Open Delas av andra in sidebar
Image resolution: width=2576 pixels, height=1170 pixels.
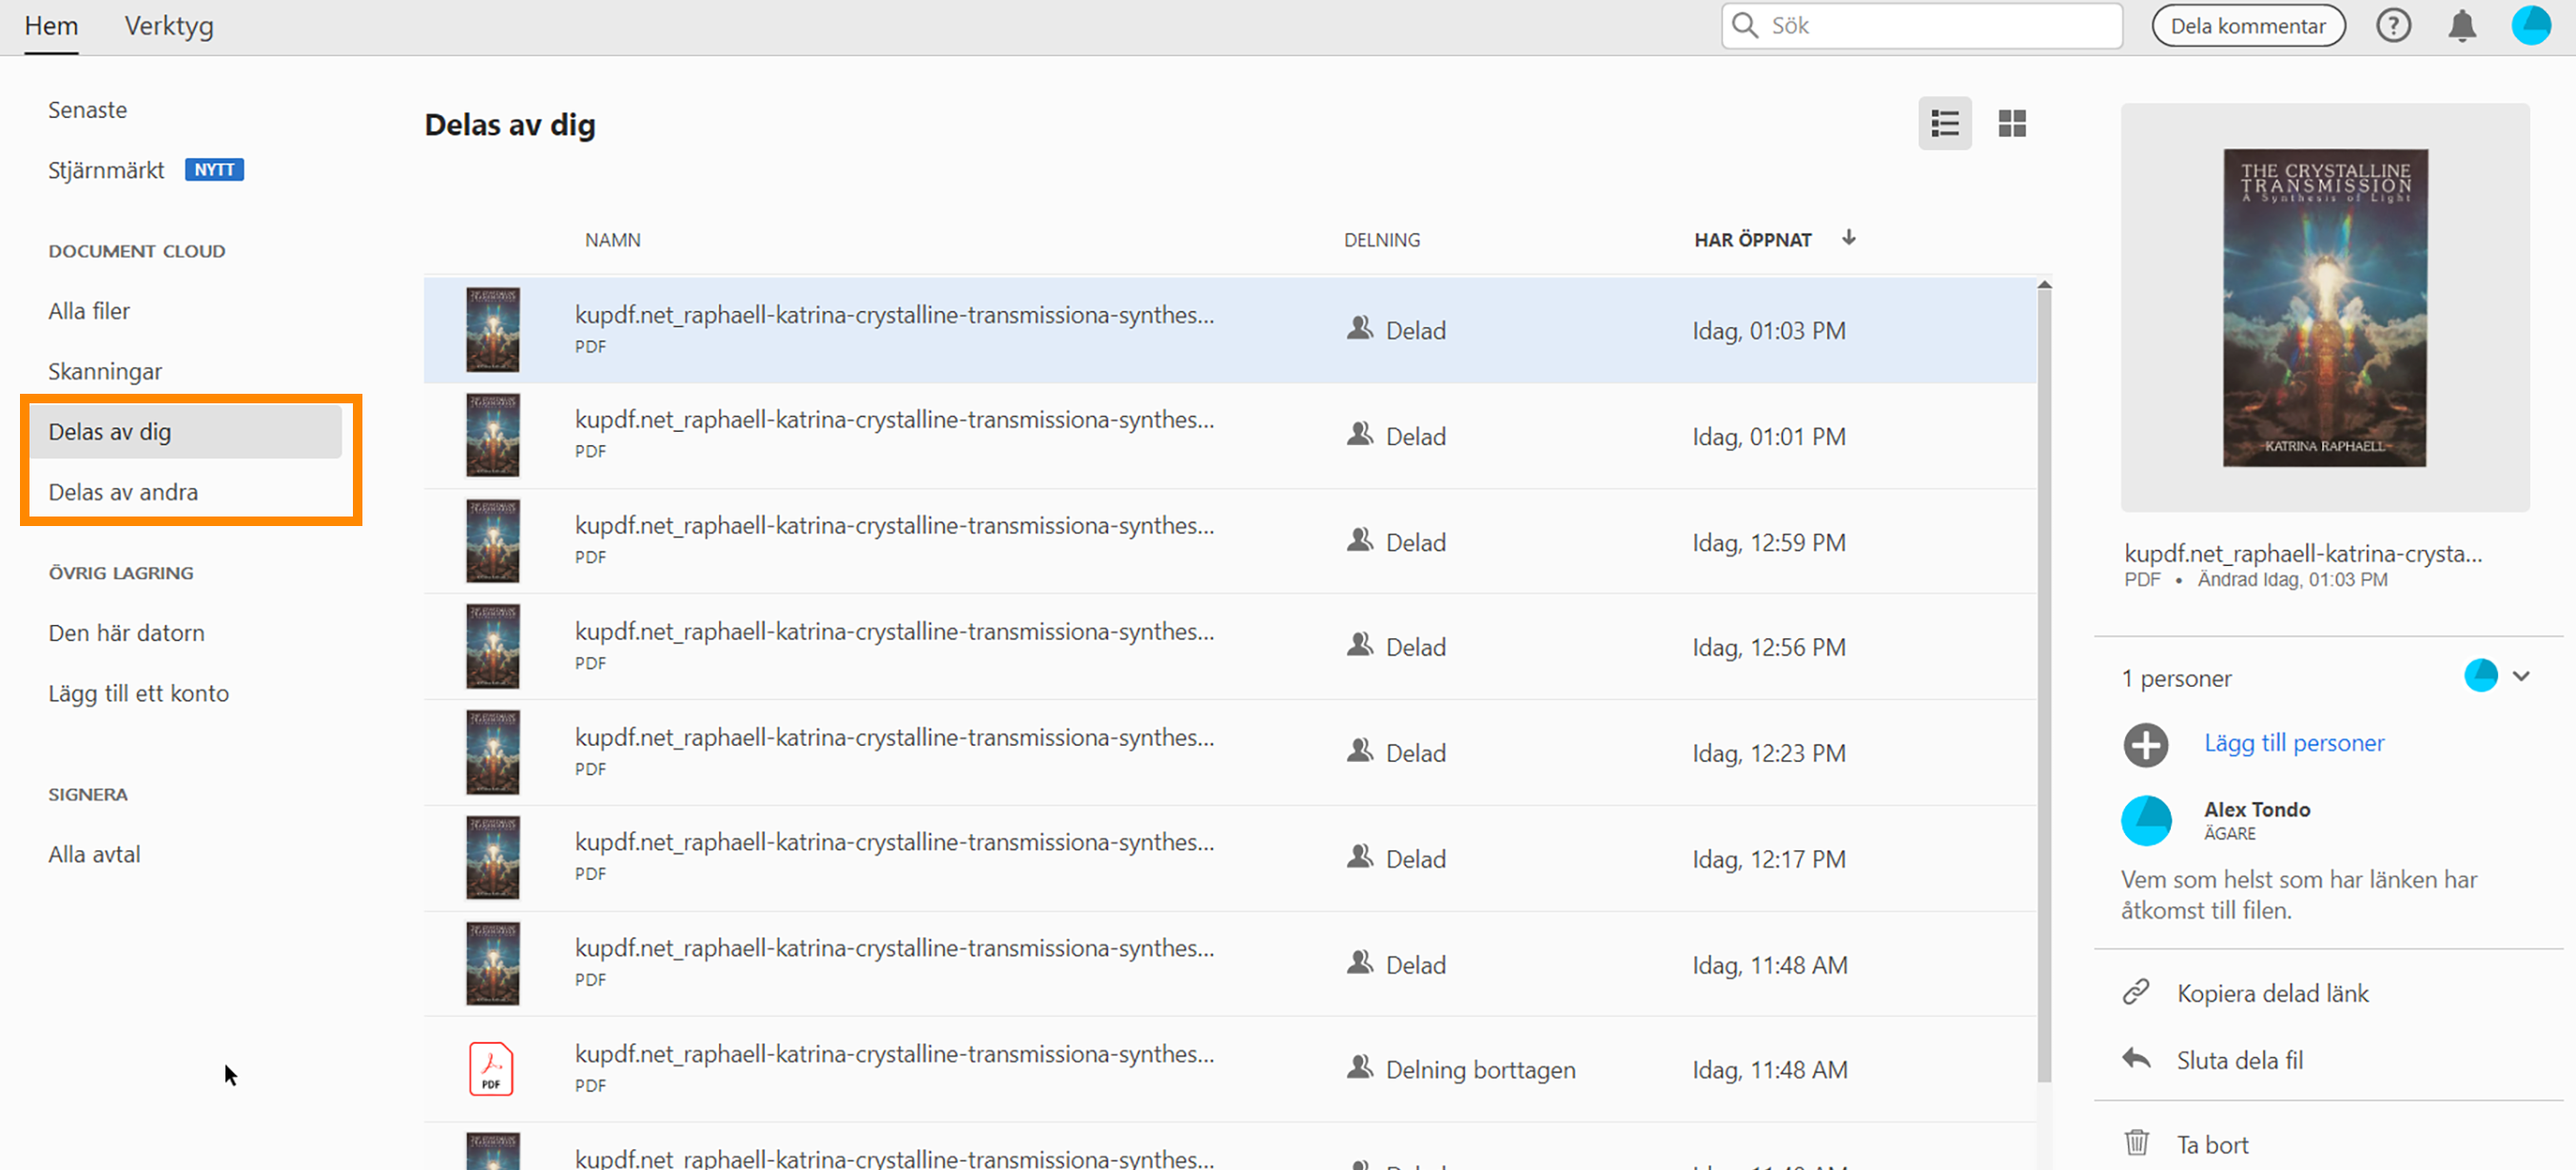click(x=123, y=492)
